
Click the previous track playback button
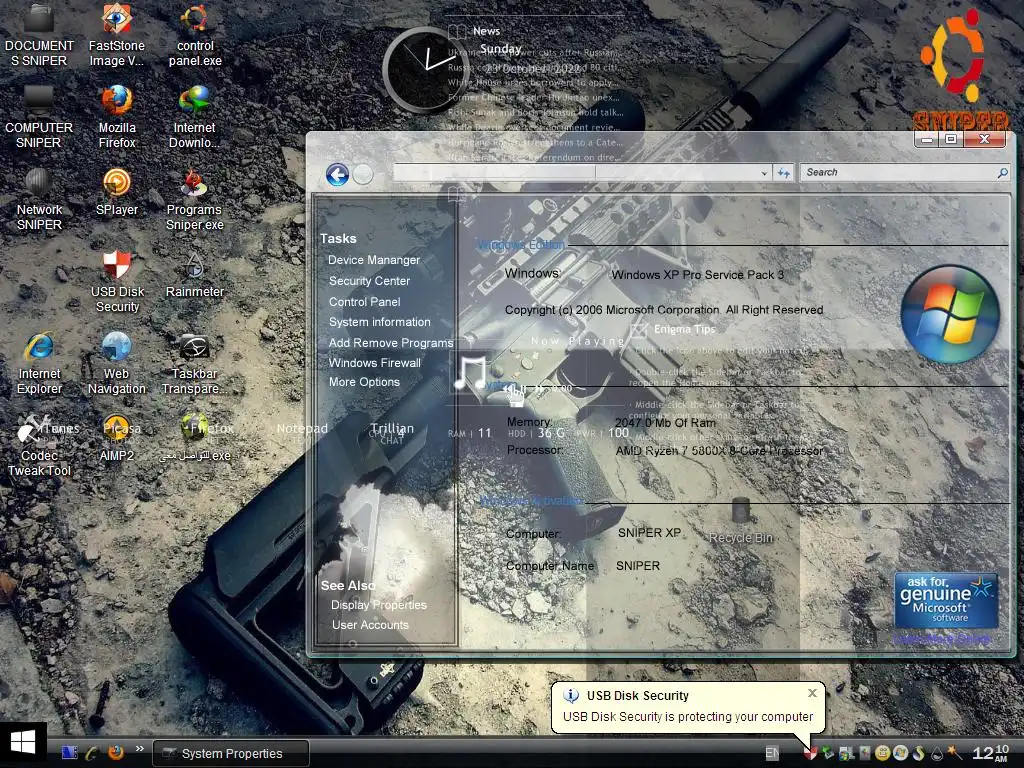[508, 389]
